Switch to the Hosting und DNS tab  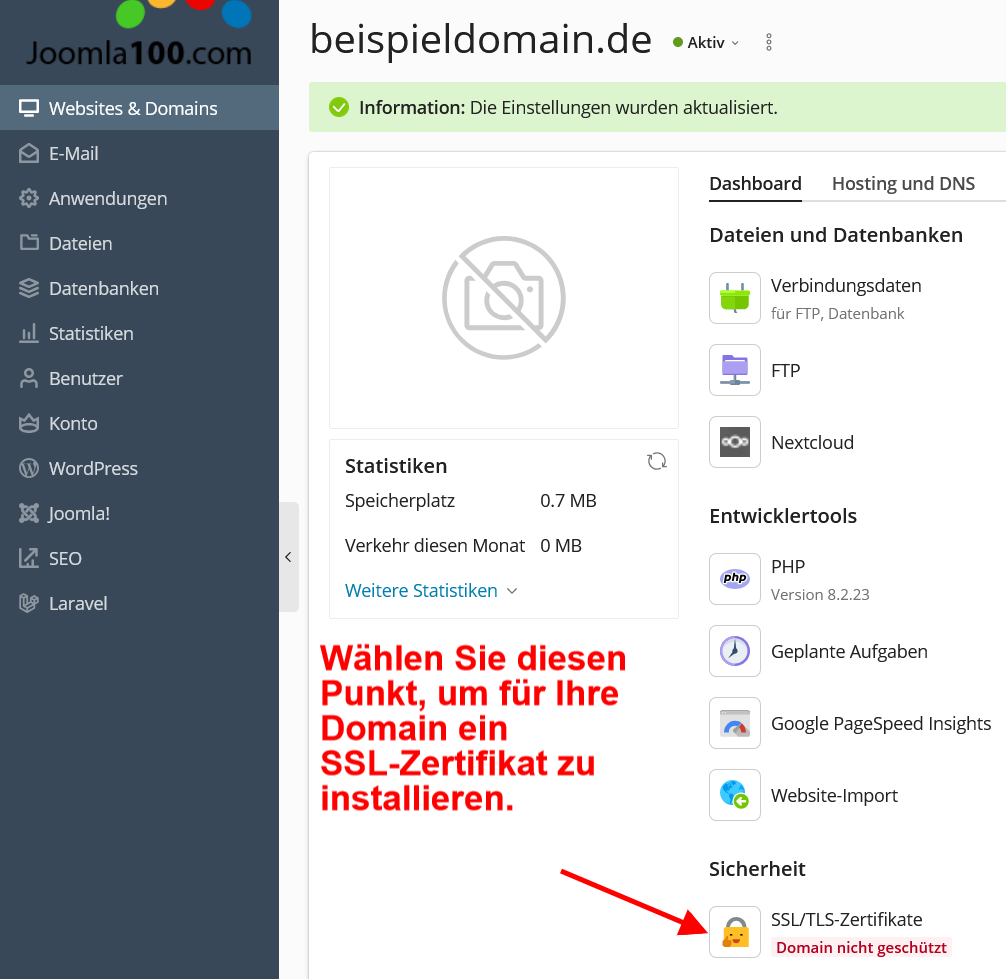point(903,183)
